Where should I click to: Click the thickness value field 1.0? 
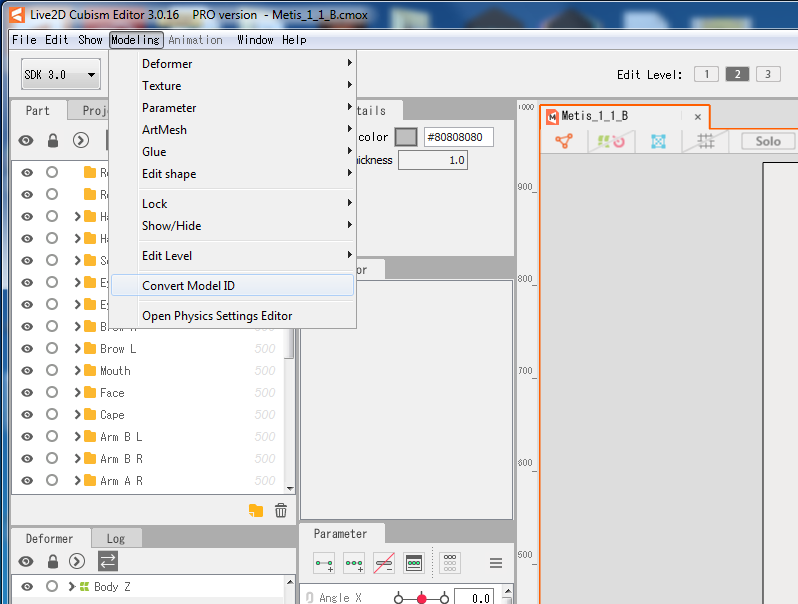pyautogui.click(x=433, y=160)
